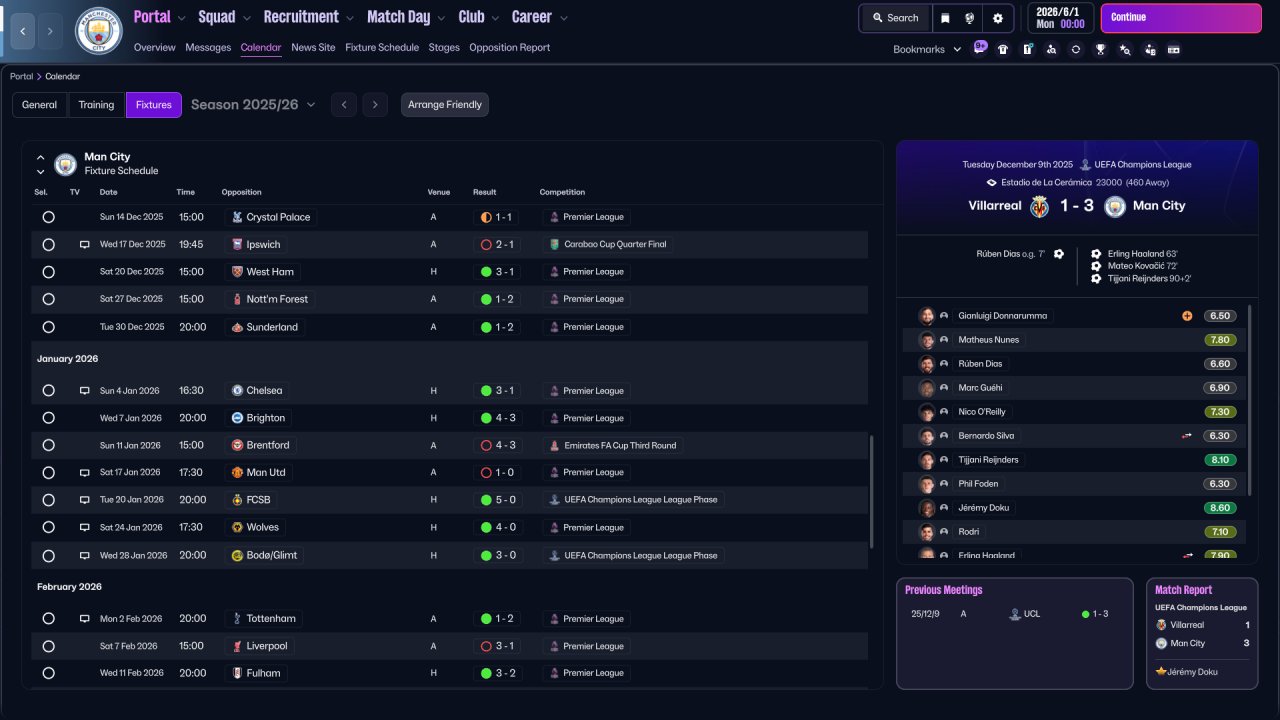1280x720 pixels.
Task: Select the Man Utd fixture radio button
Action: tap(48, 472)
